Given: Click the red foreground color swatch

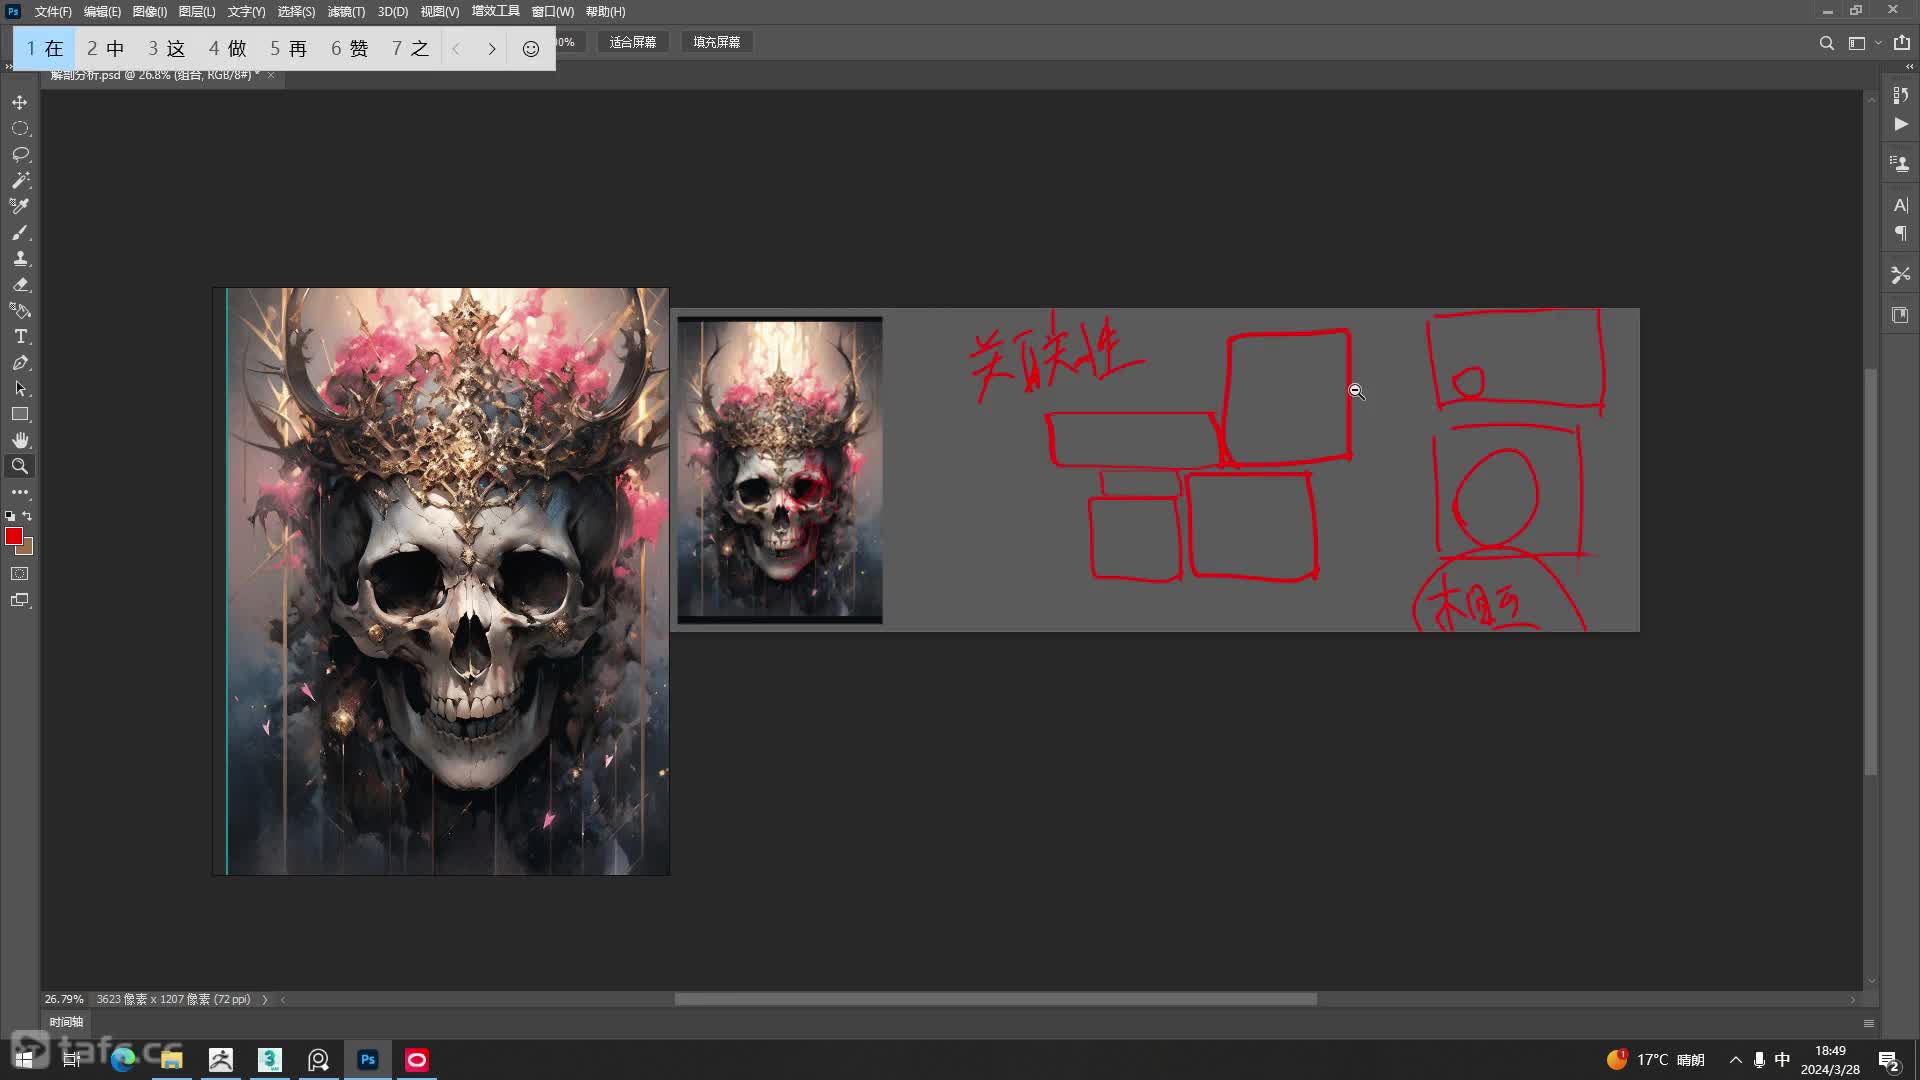Looking at the screenshot, I should 13,536.
